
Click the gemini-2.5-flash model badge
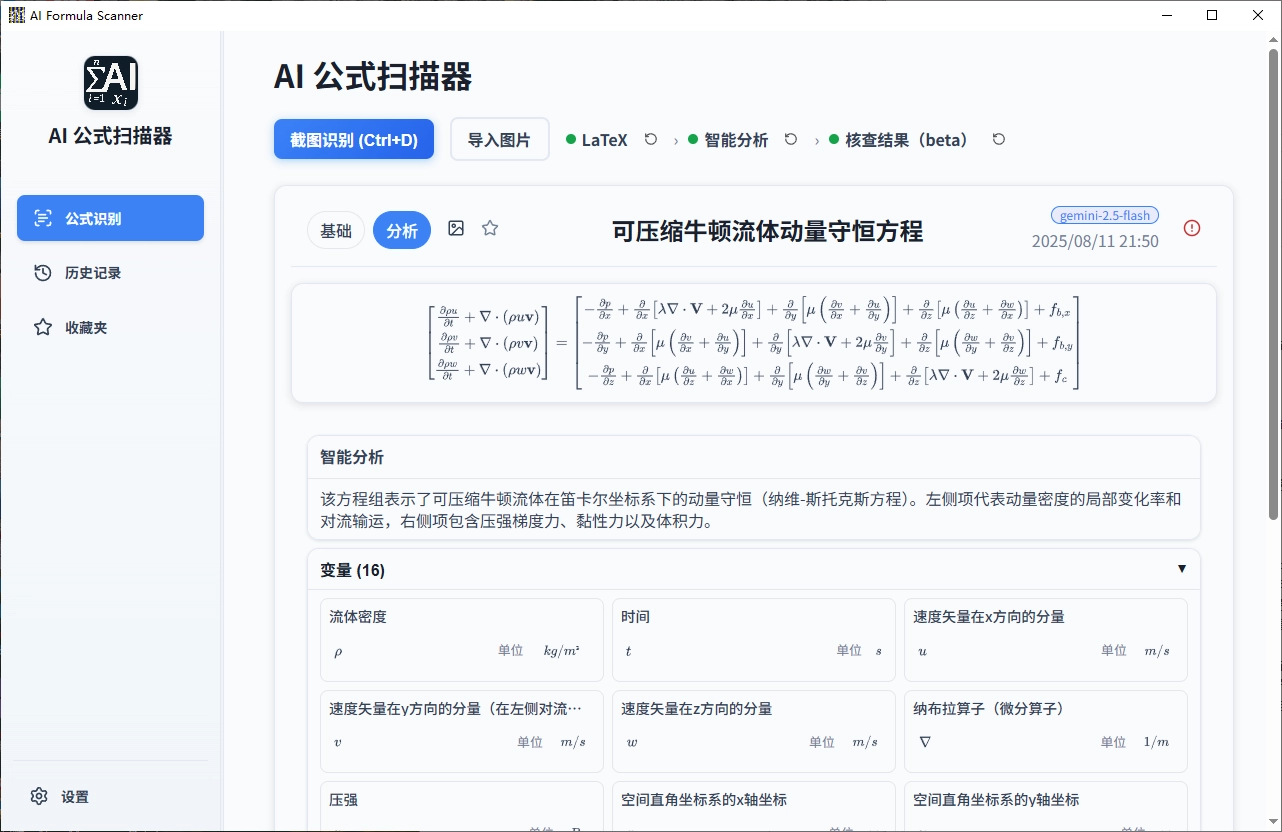pos(1105,215)
